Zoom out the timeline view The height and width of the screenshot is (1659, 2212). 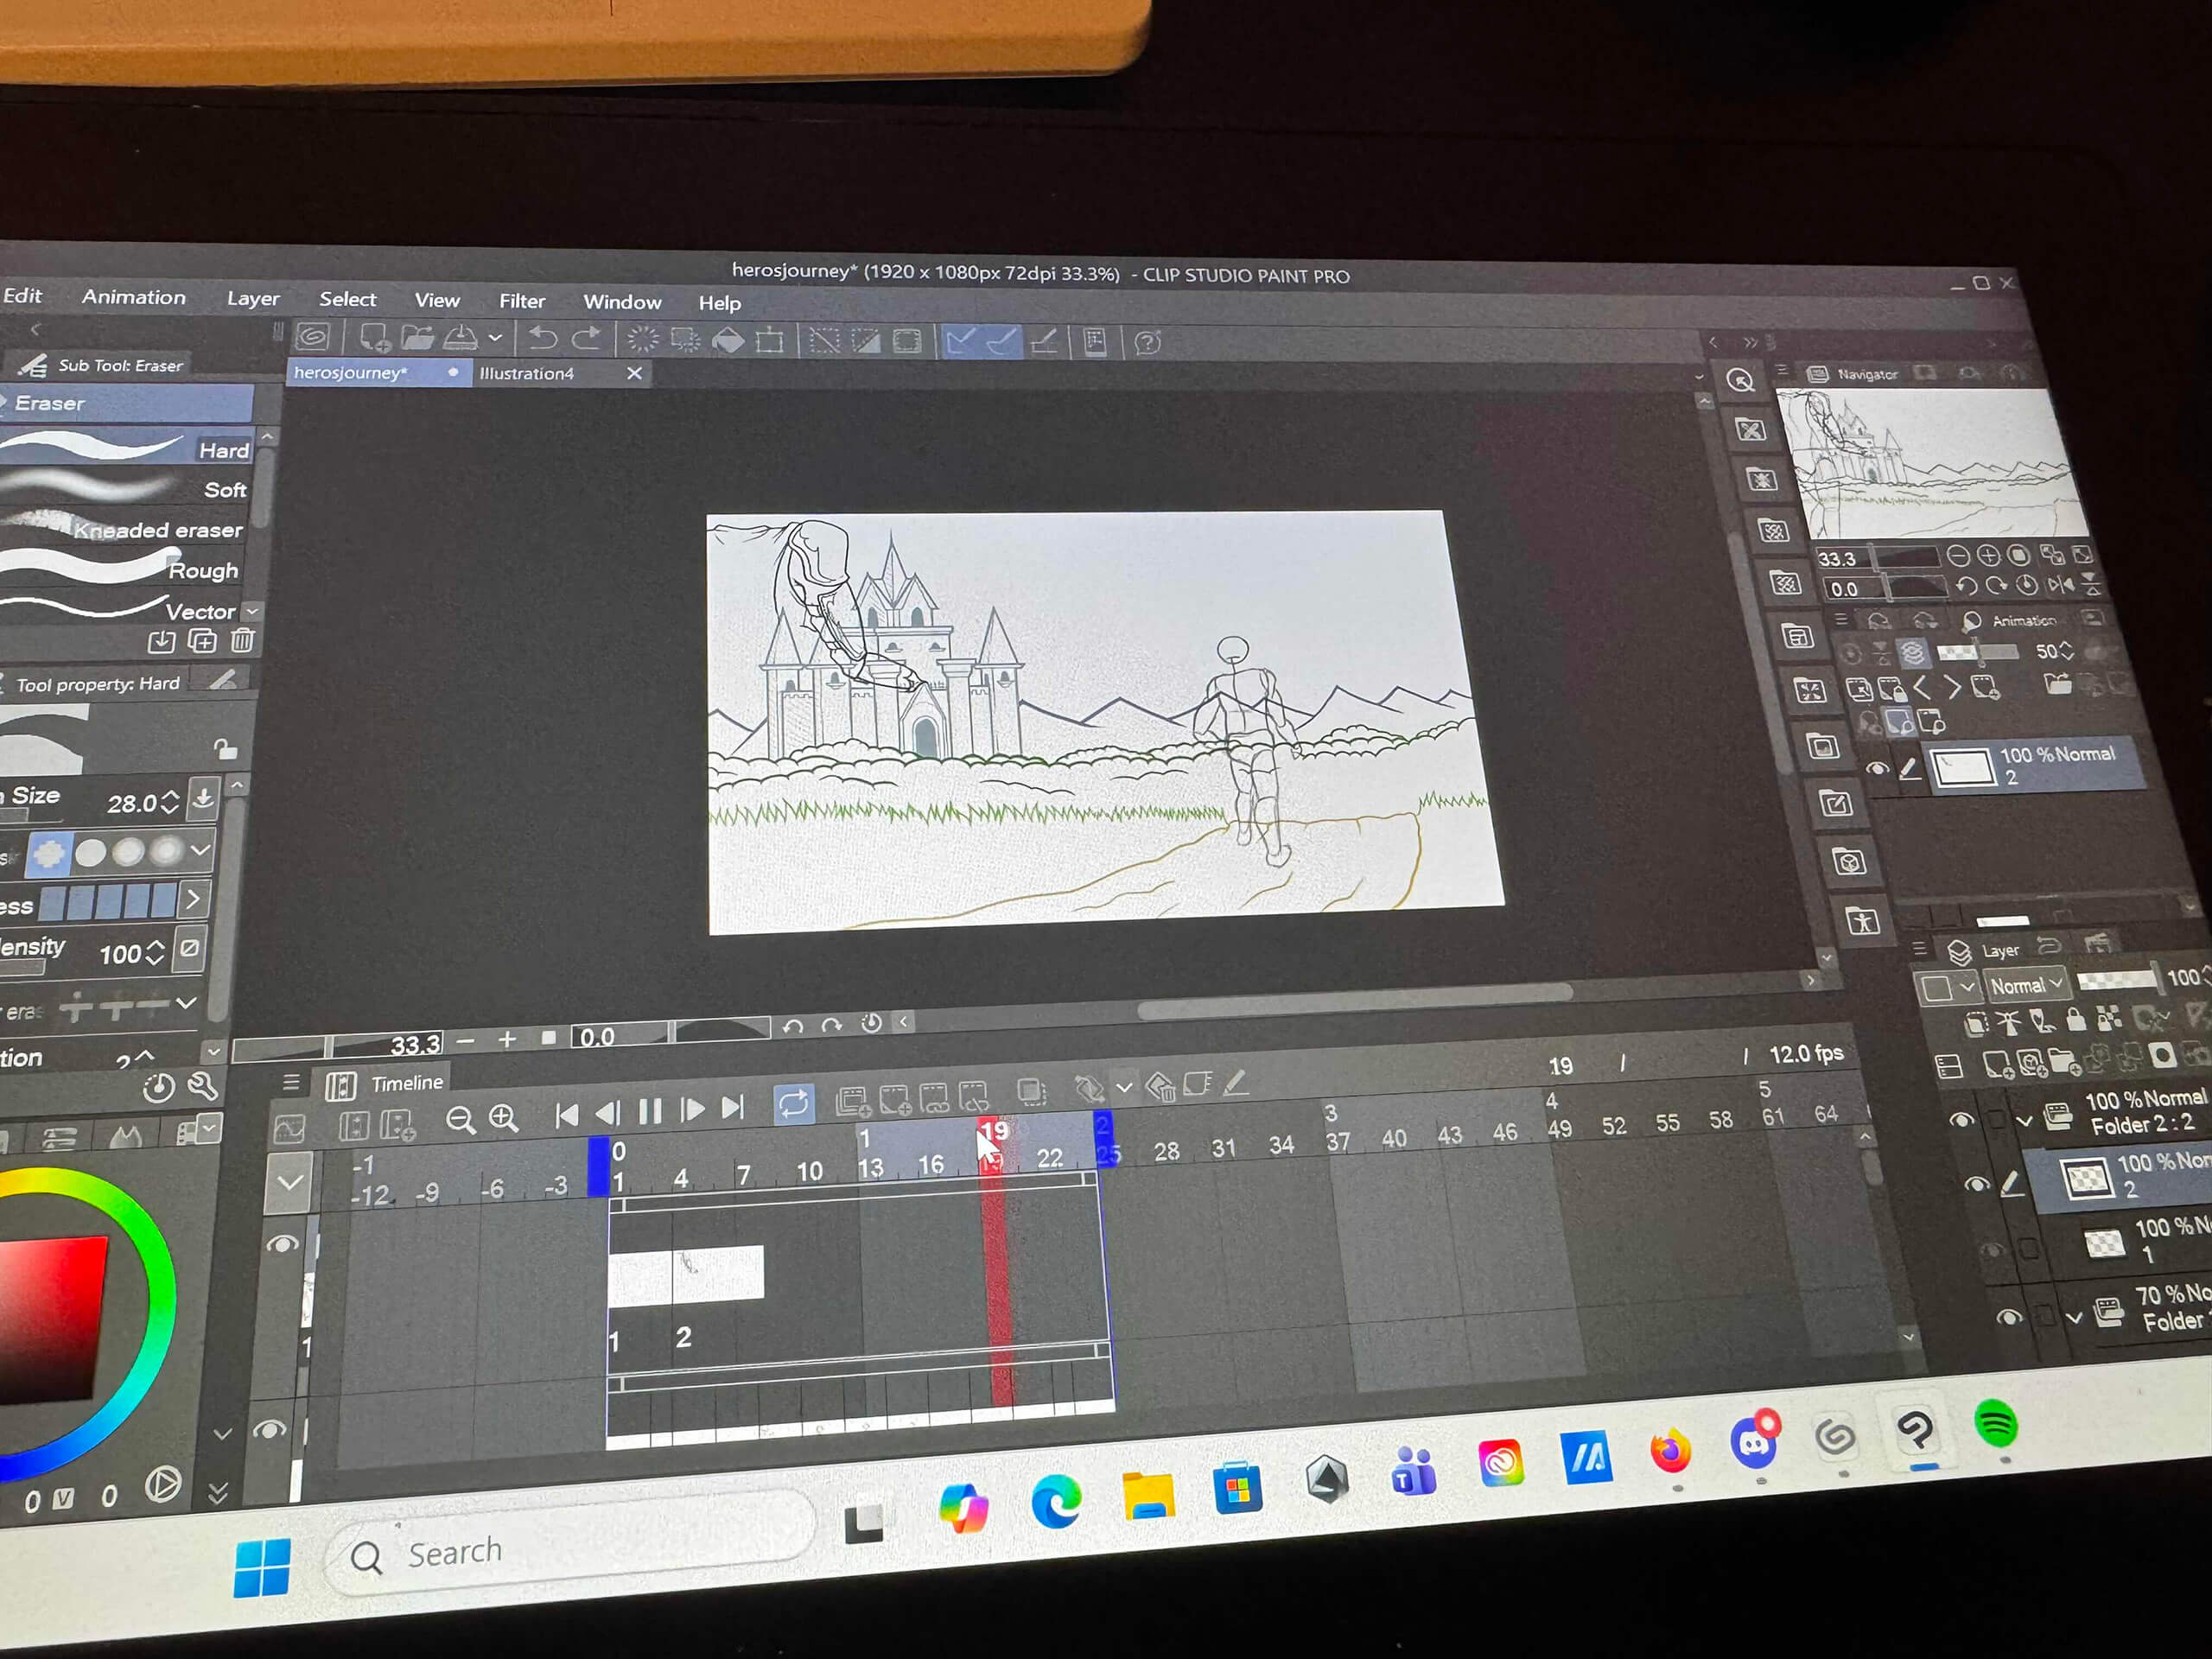460,1119
